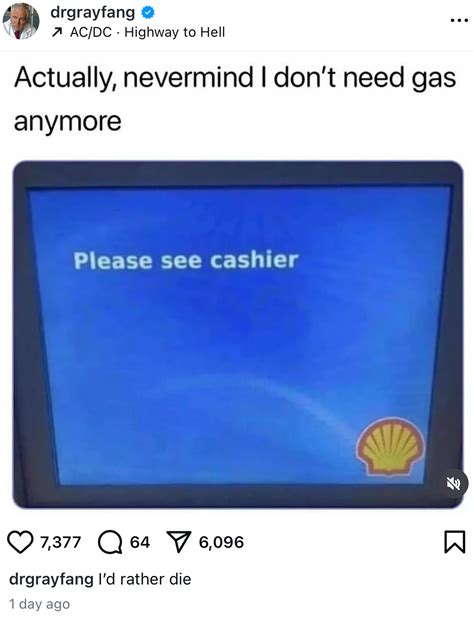Screen dimensions: 474x619
Task: View the 7,377 likes count
Action: coord(60,542)
